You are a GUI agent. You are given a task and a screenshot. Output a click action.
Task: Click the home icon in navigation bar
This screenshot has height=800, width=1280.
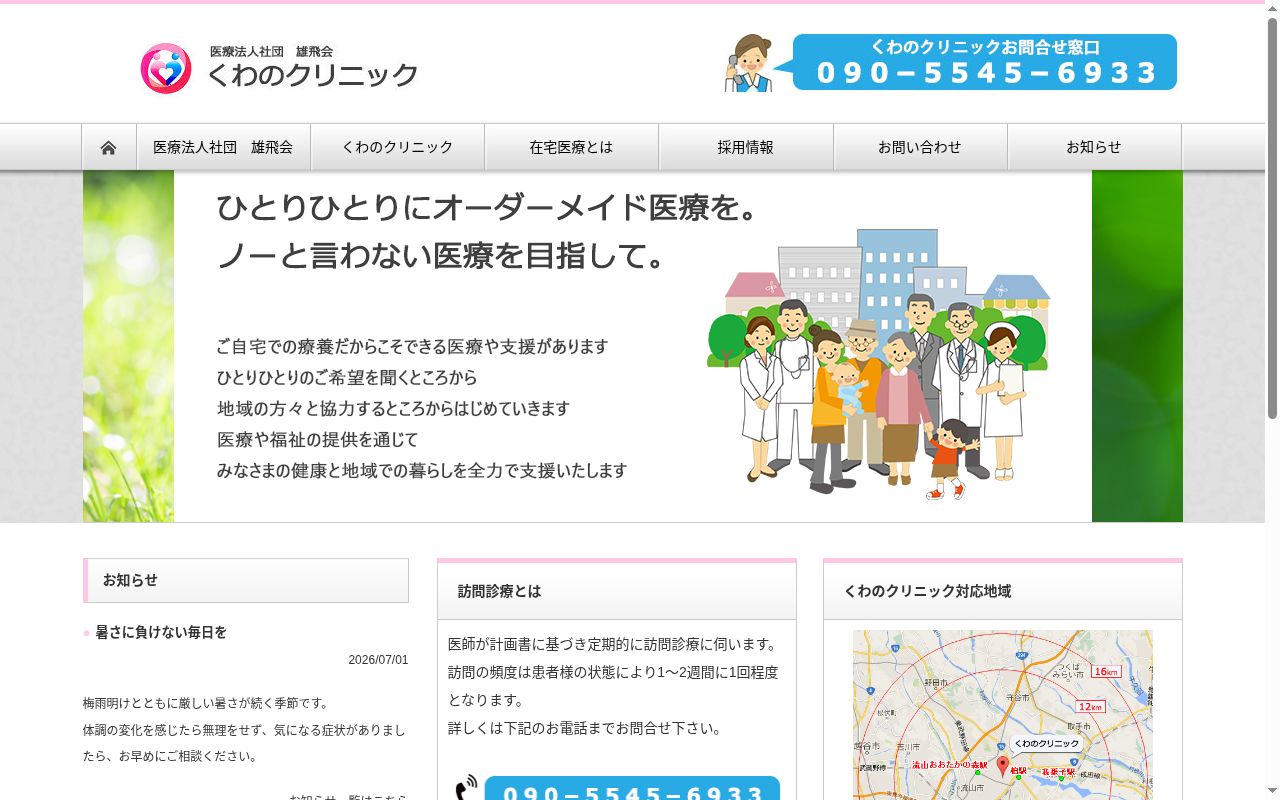(108, 147)
